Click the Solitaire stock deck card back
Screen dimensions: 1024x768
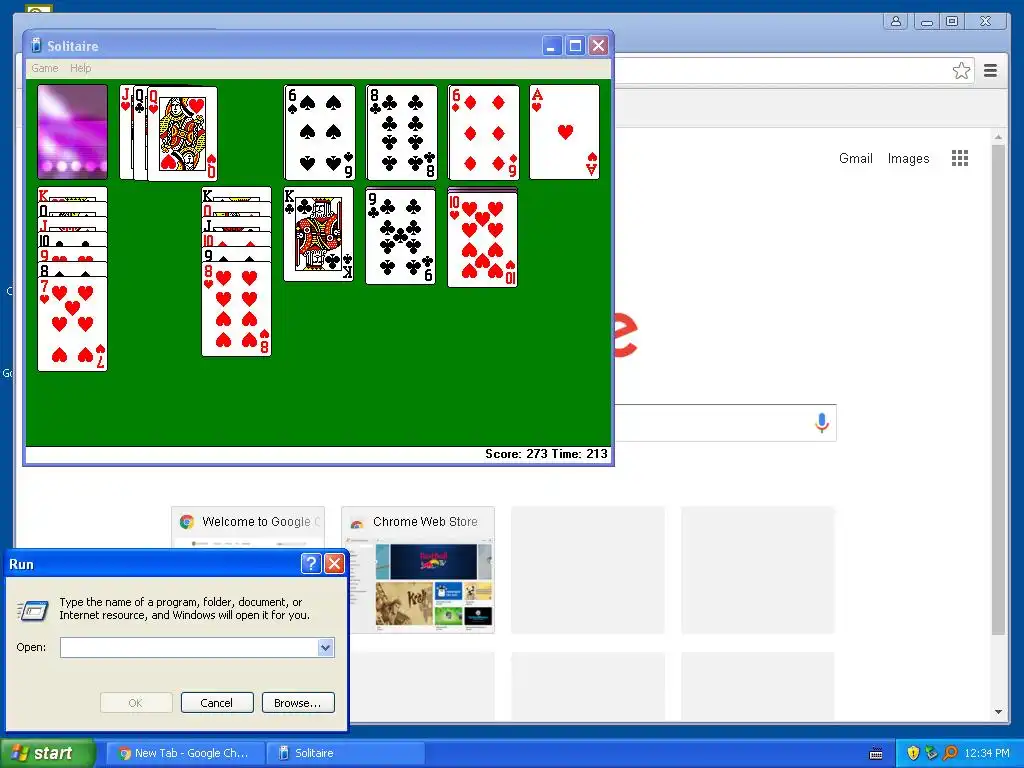(72, 131)
